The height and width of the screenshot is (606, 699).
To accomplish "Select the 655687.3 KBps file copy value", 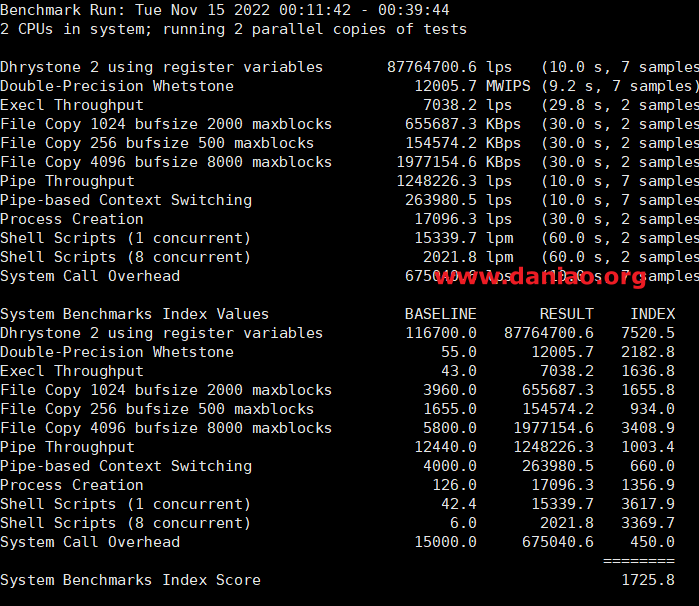I will [x=463, y=124].
